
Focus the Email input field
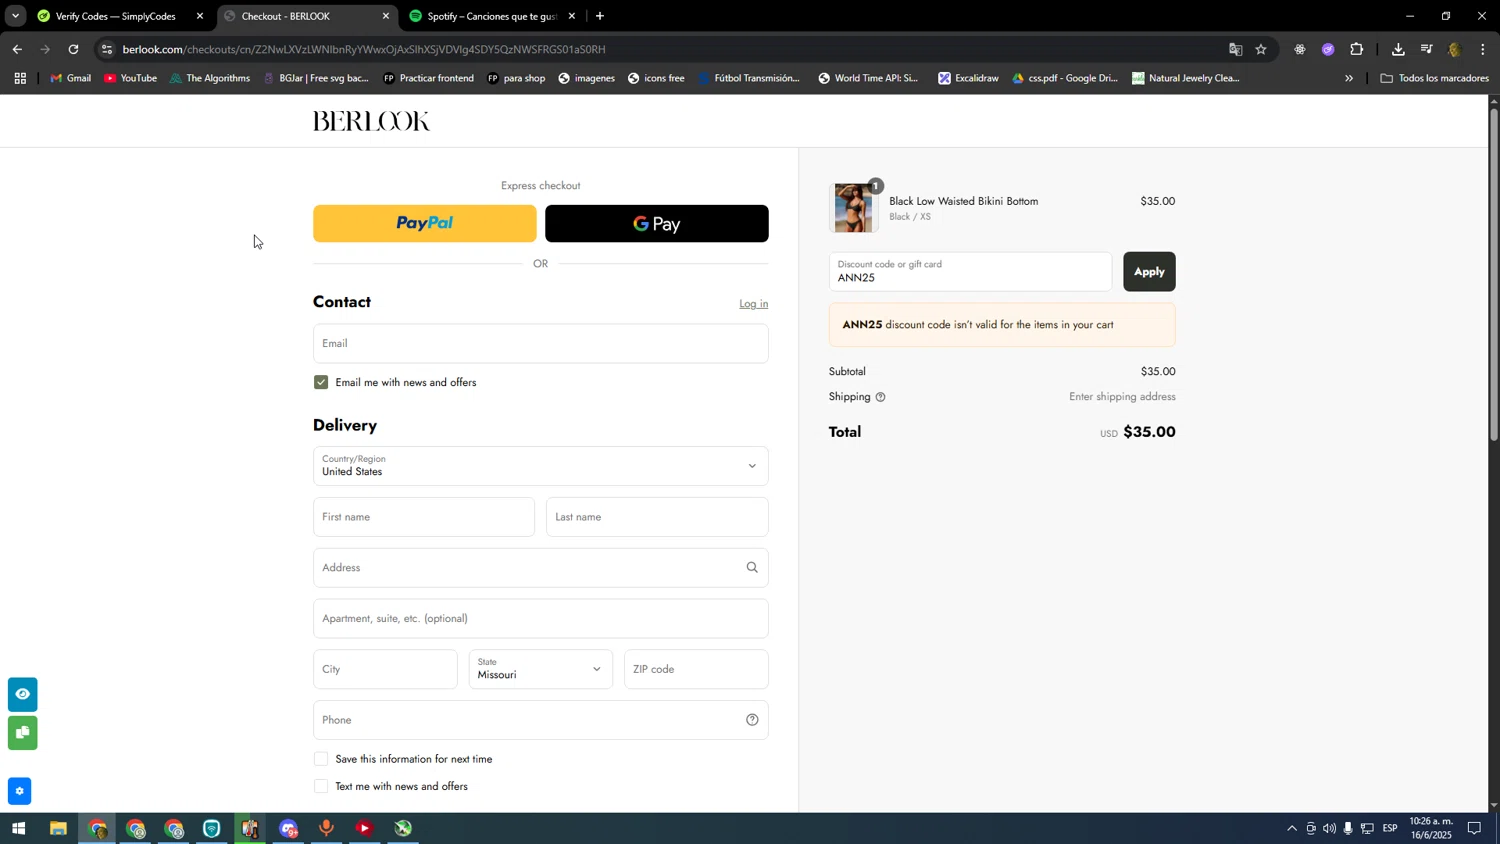pos(541,343)
